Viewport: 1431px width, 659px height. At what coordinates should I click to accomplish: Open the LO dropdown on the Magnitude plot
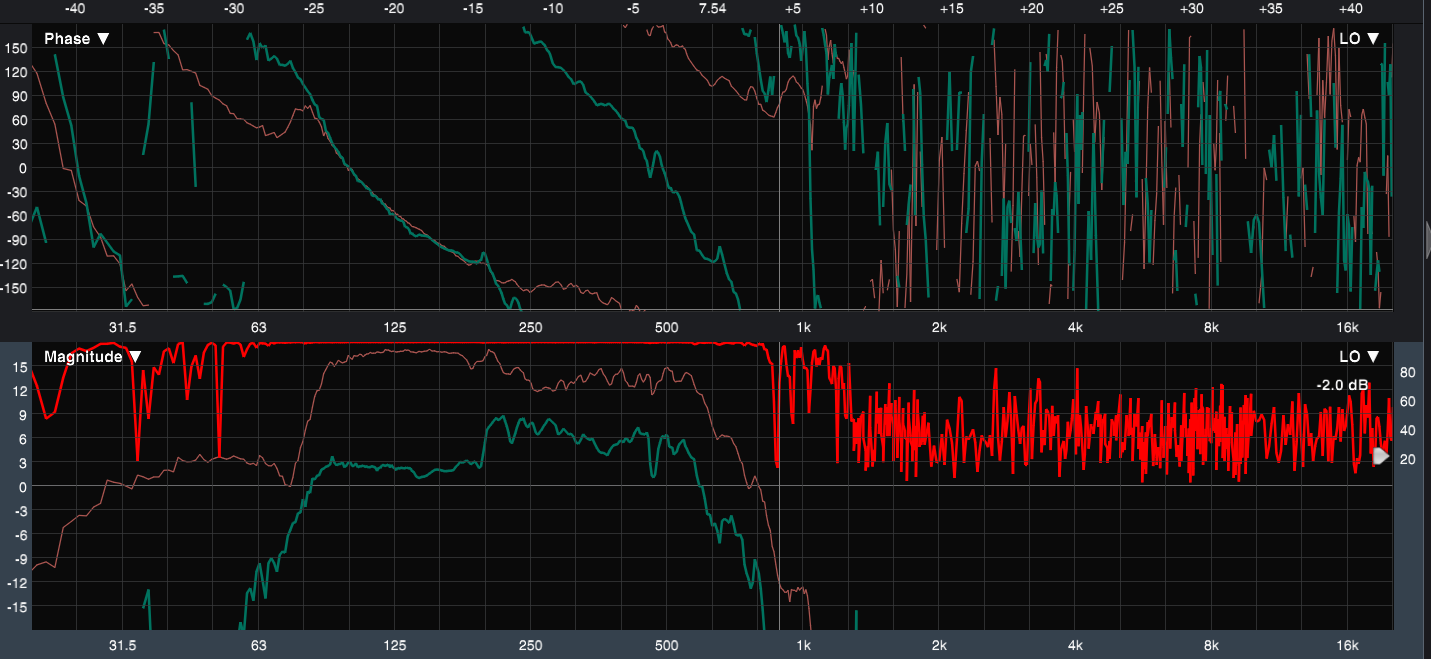1359,357
